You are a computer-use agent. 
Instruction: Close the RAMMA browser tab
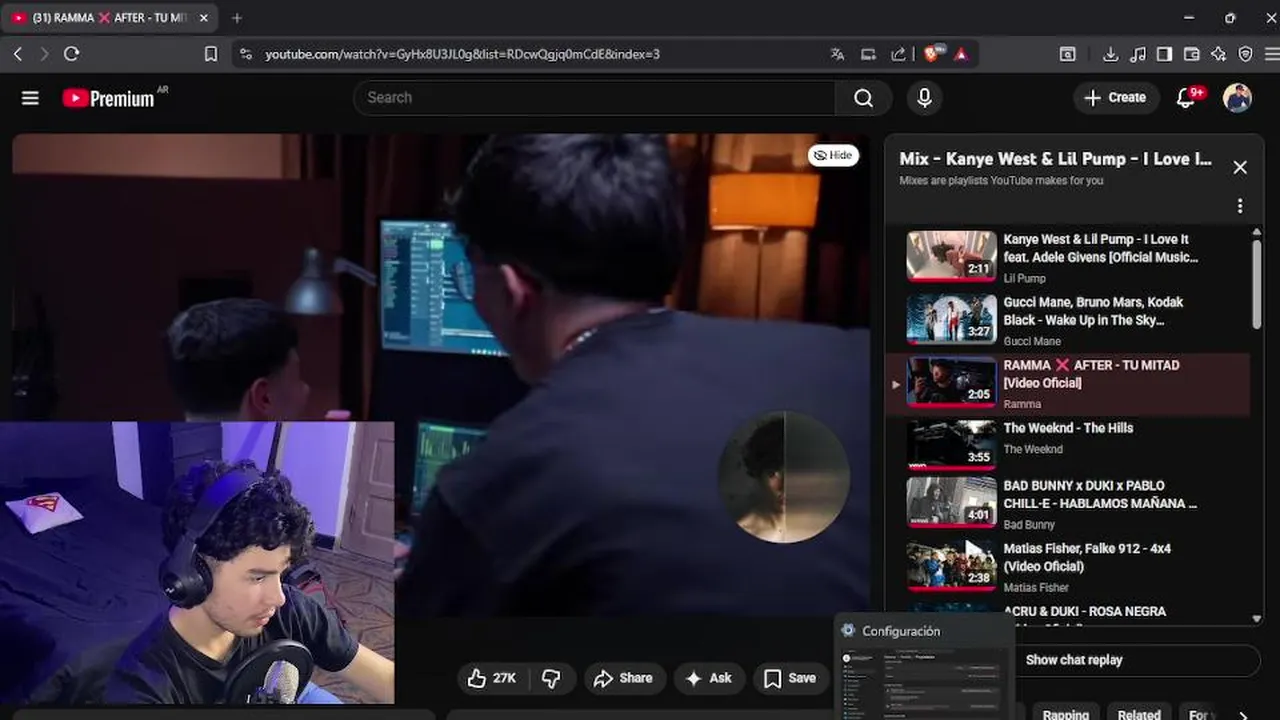pyautogui.click(x=204, y=18)
